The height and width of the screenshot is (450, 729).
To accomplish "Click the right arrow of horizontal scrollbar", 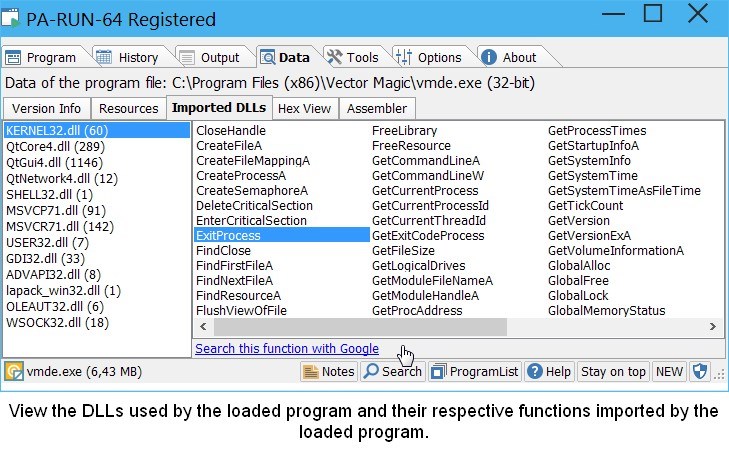I will [x=712, y=327].
